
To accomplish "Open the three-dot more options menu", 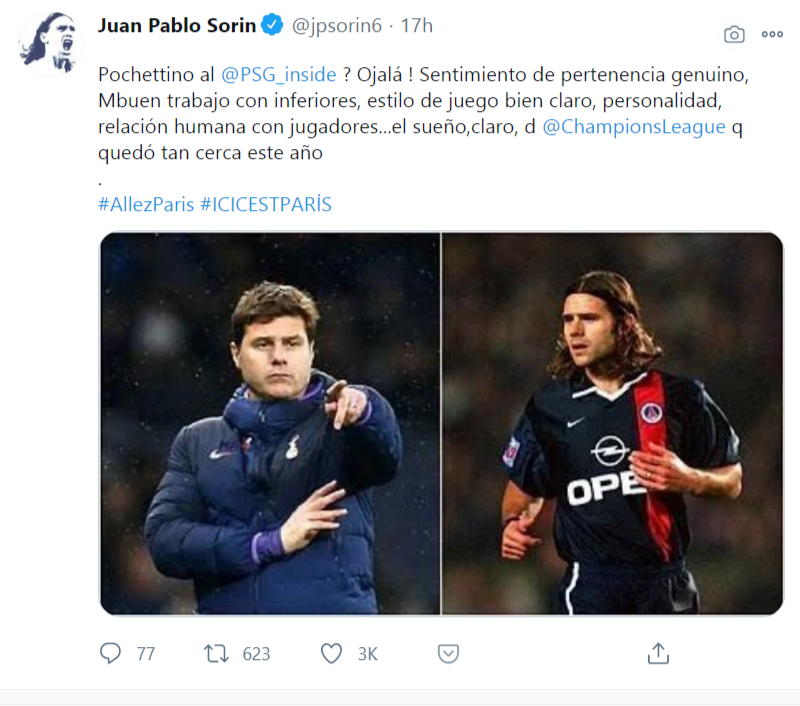I will 772,34.
